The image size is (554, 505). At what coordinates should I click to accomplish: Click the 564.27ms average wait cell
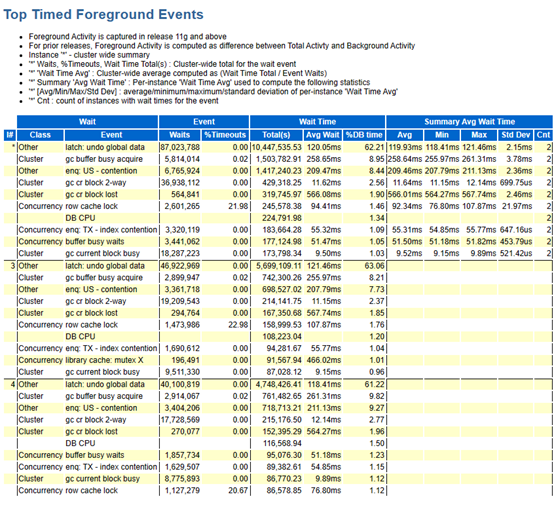[x=323, y=431]
